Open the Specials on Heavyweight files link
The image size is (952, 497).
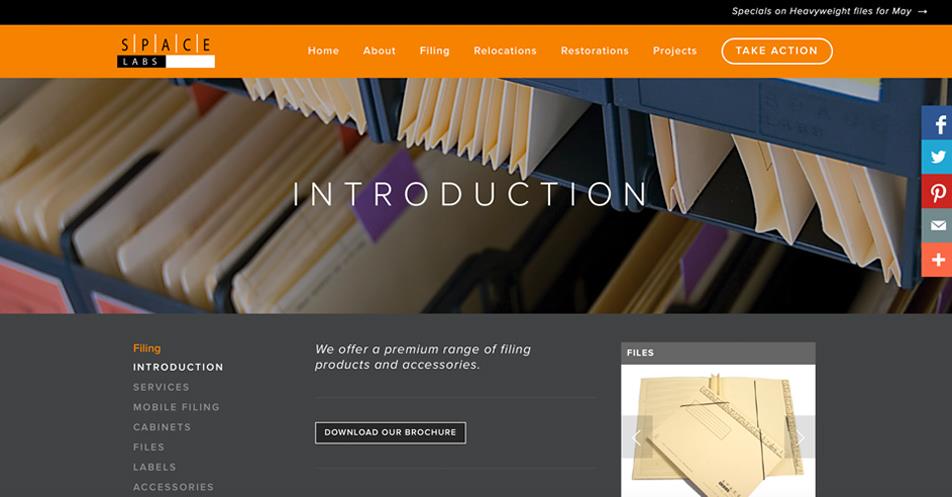[x=829, y=12]
